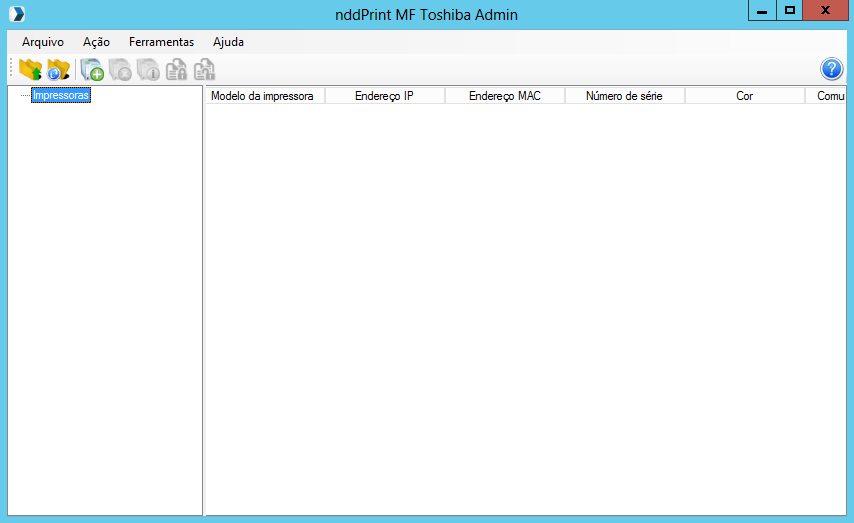This screenshot has height=523, width=854.
Task: Click the nddPrint logo in title bar
Action: point(16,14)
